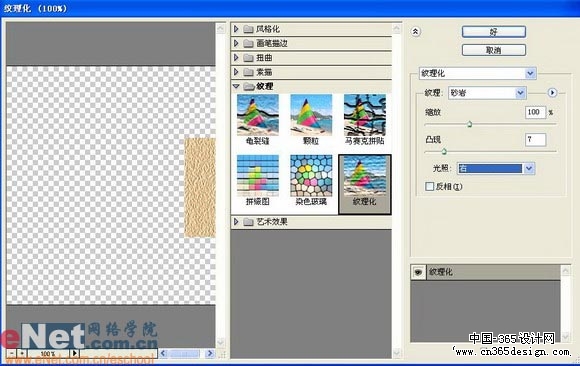This screenshot has height=366, width=580.
Task: Choose the 马赛克拼贴 filter thumbnail
Action: (x=365, y=115)
